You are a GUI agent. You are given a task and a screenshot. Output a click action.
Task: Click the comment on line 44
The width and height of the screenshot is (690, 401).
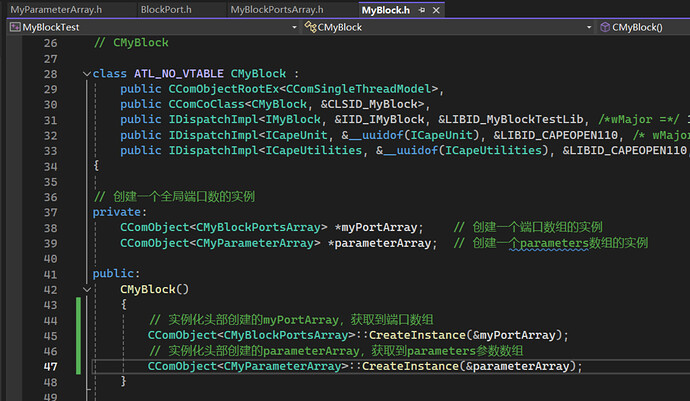[x=291, y=320]
